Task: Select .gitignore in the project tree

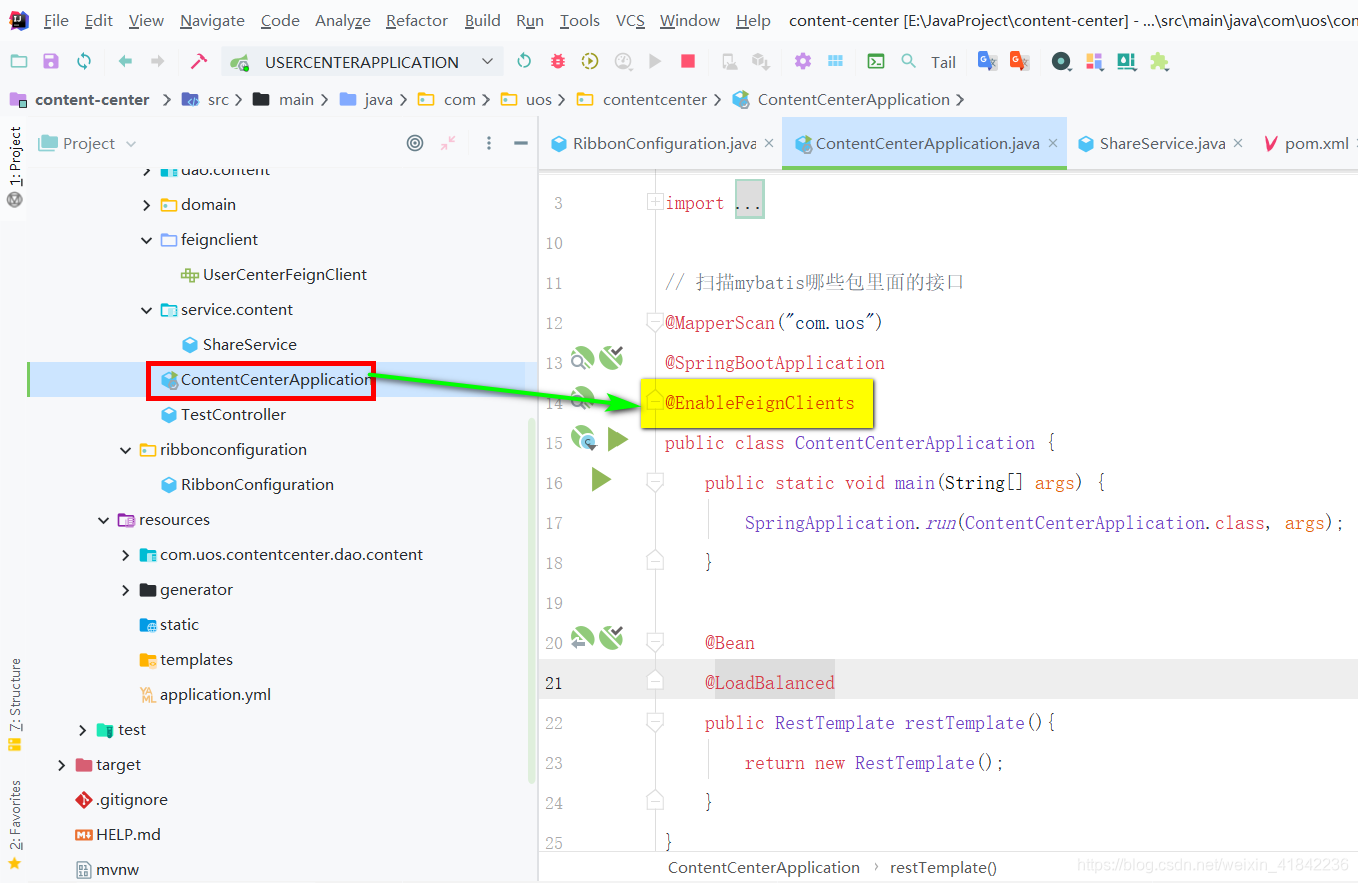Action: [x=131, y=800]
